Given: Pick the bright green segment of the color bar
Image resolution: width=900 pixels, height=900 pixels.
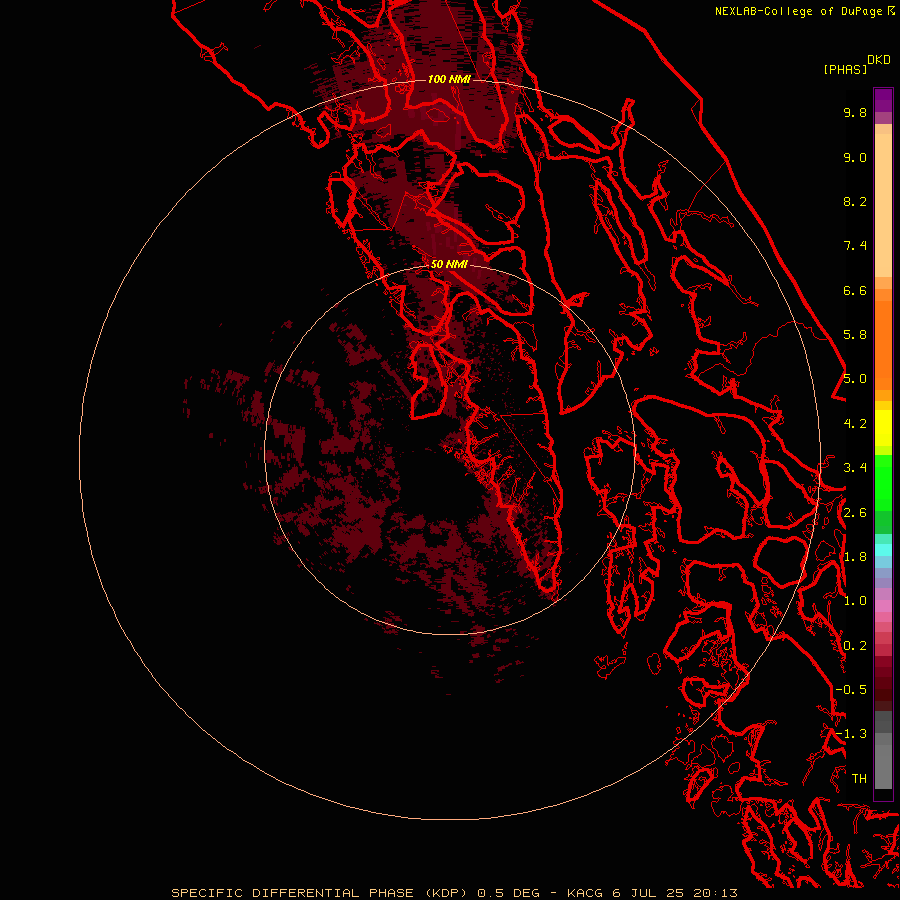Looking at the screenshot, I should [883, 482].
